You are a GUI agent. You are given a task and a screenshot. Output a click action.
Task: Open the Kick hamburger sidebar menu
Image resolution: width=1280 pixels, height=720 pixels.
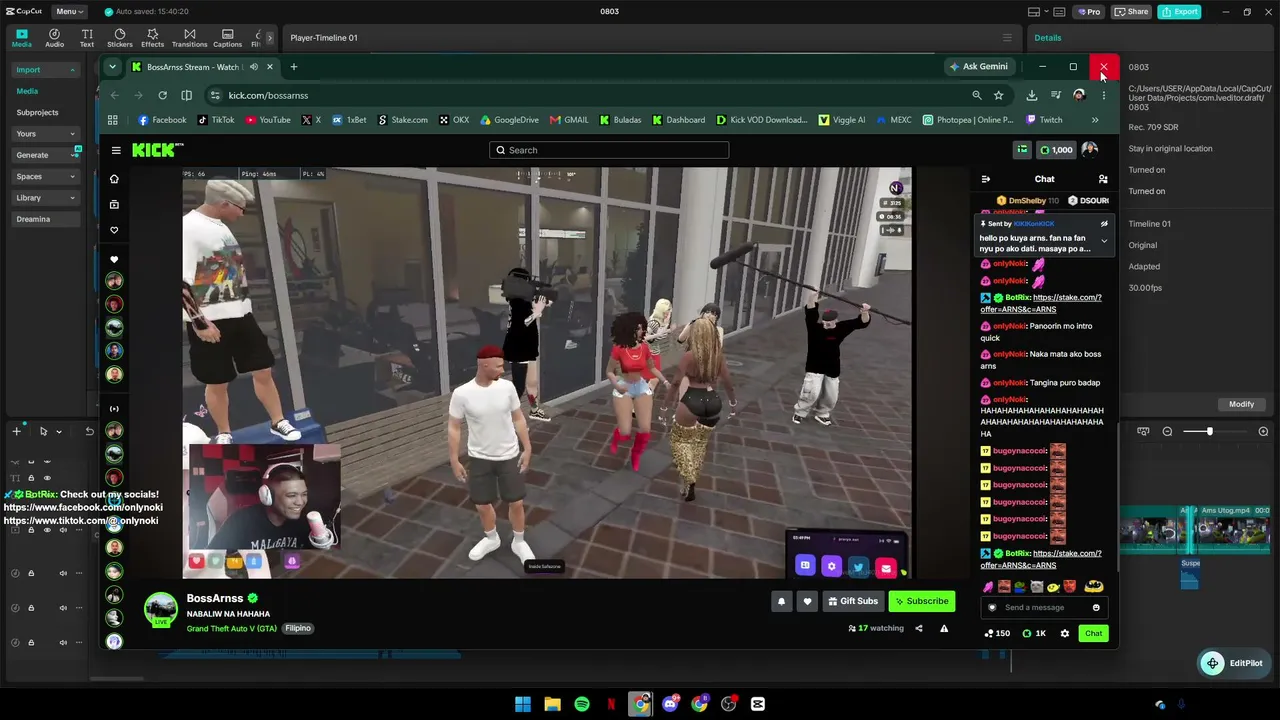pyautogui.click(x=116, y=150)
